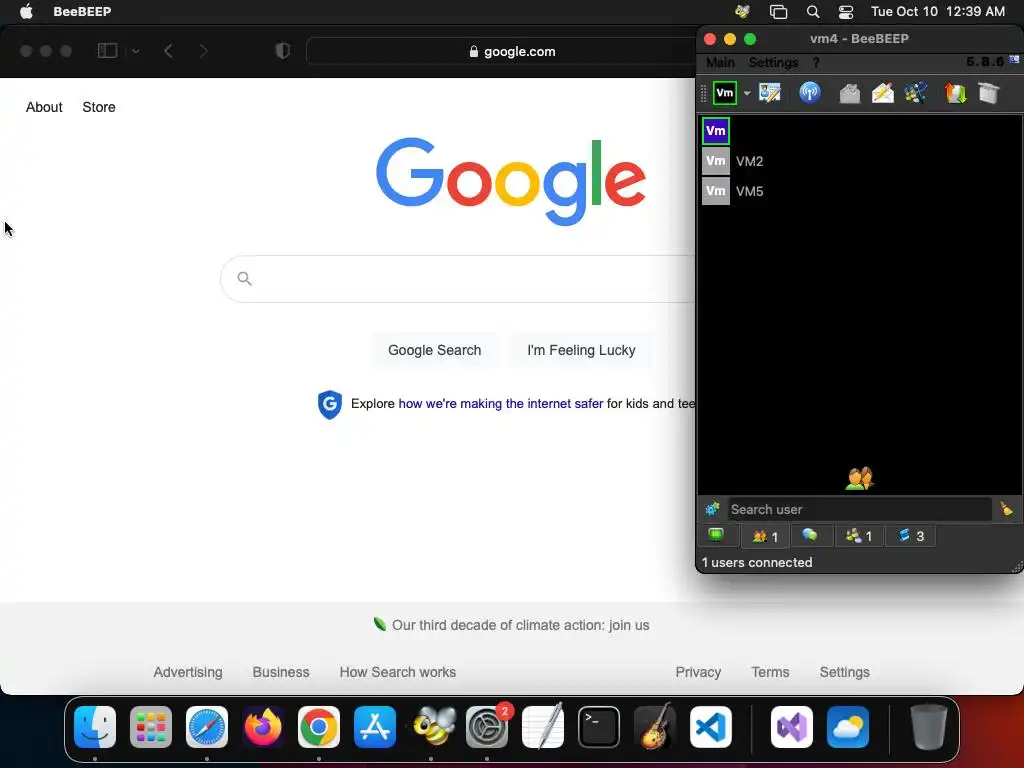
Task: Open the edit profile icon in BeeBEEP toolbar
Action: (770, 93)
